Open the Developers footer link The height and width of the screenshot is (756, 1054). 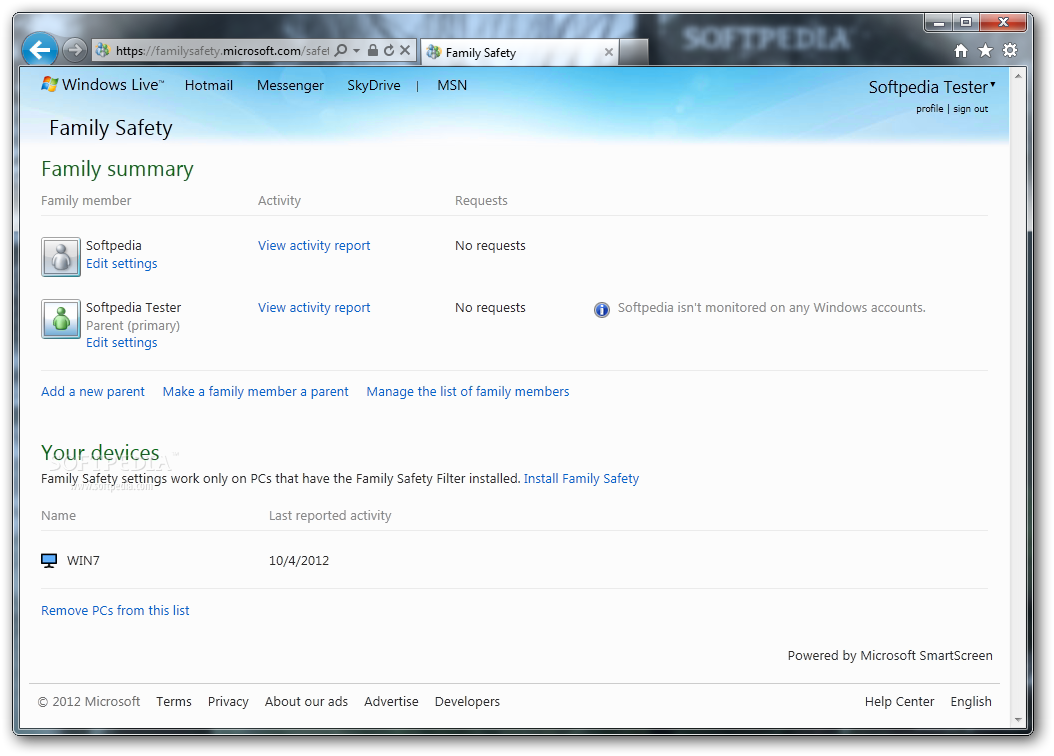(467, 701)
